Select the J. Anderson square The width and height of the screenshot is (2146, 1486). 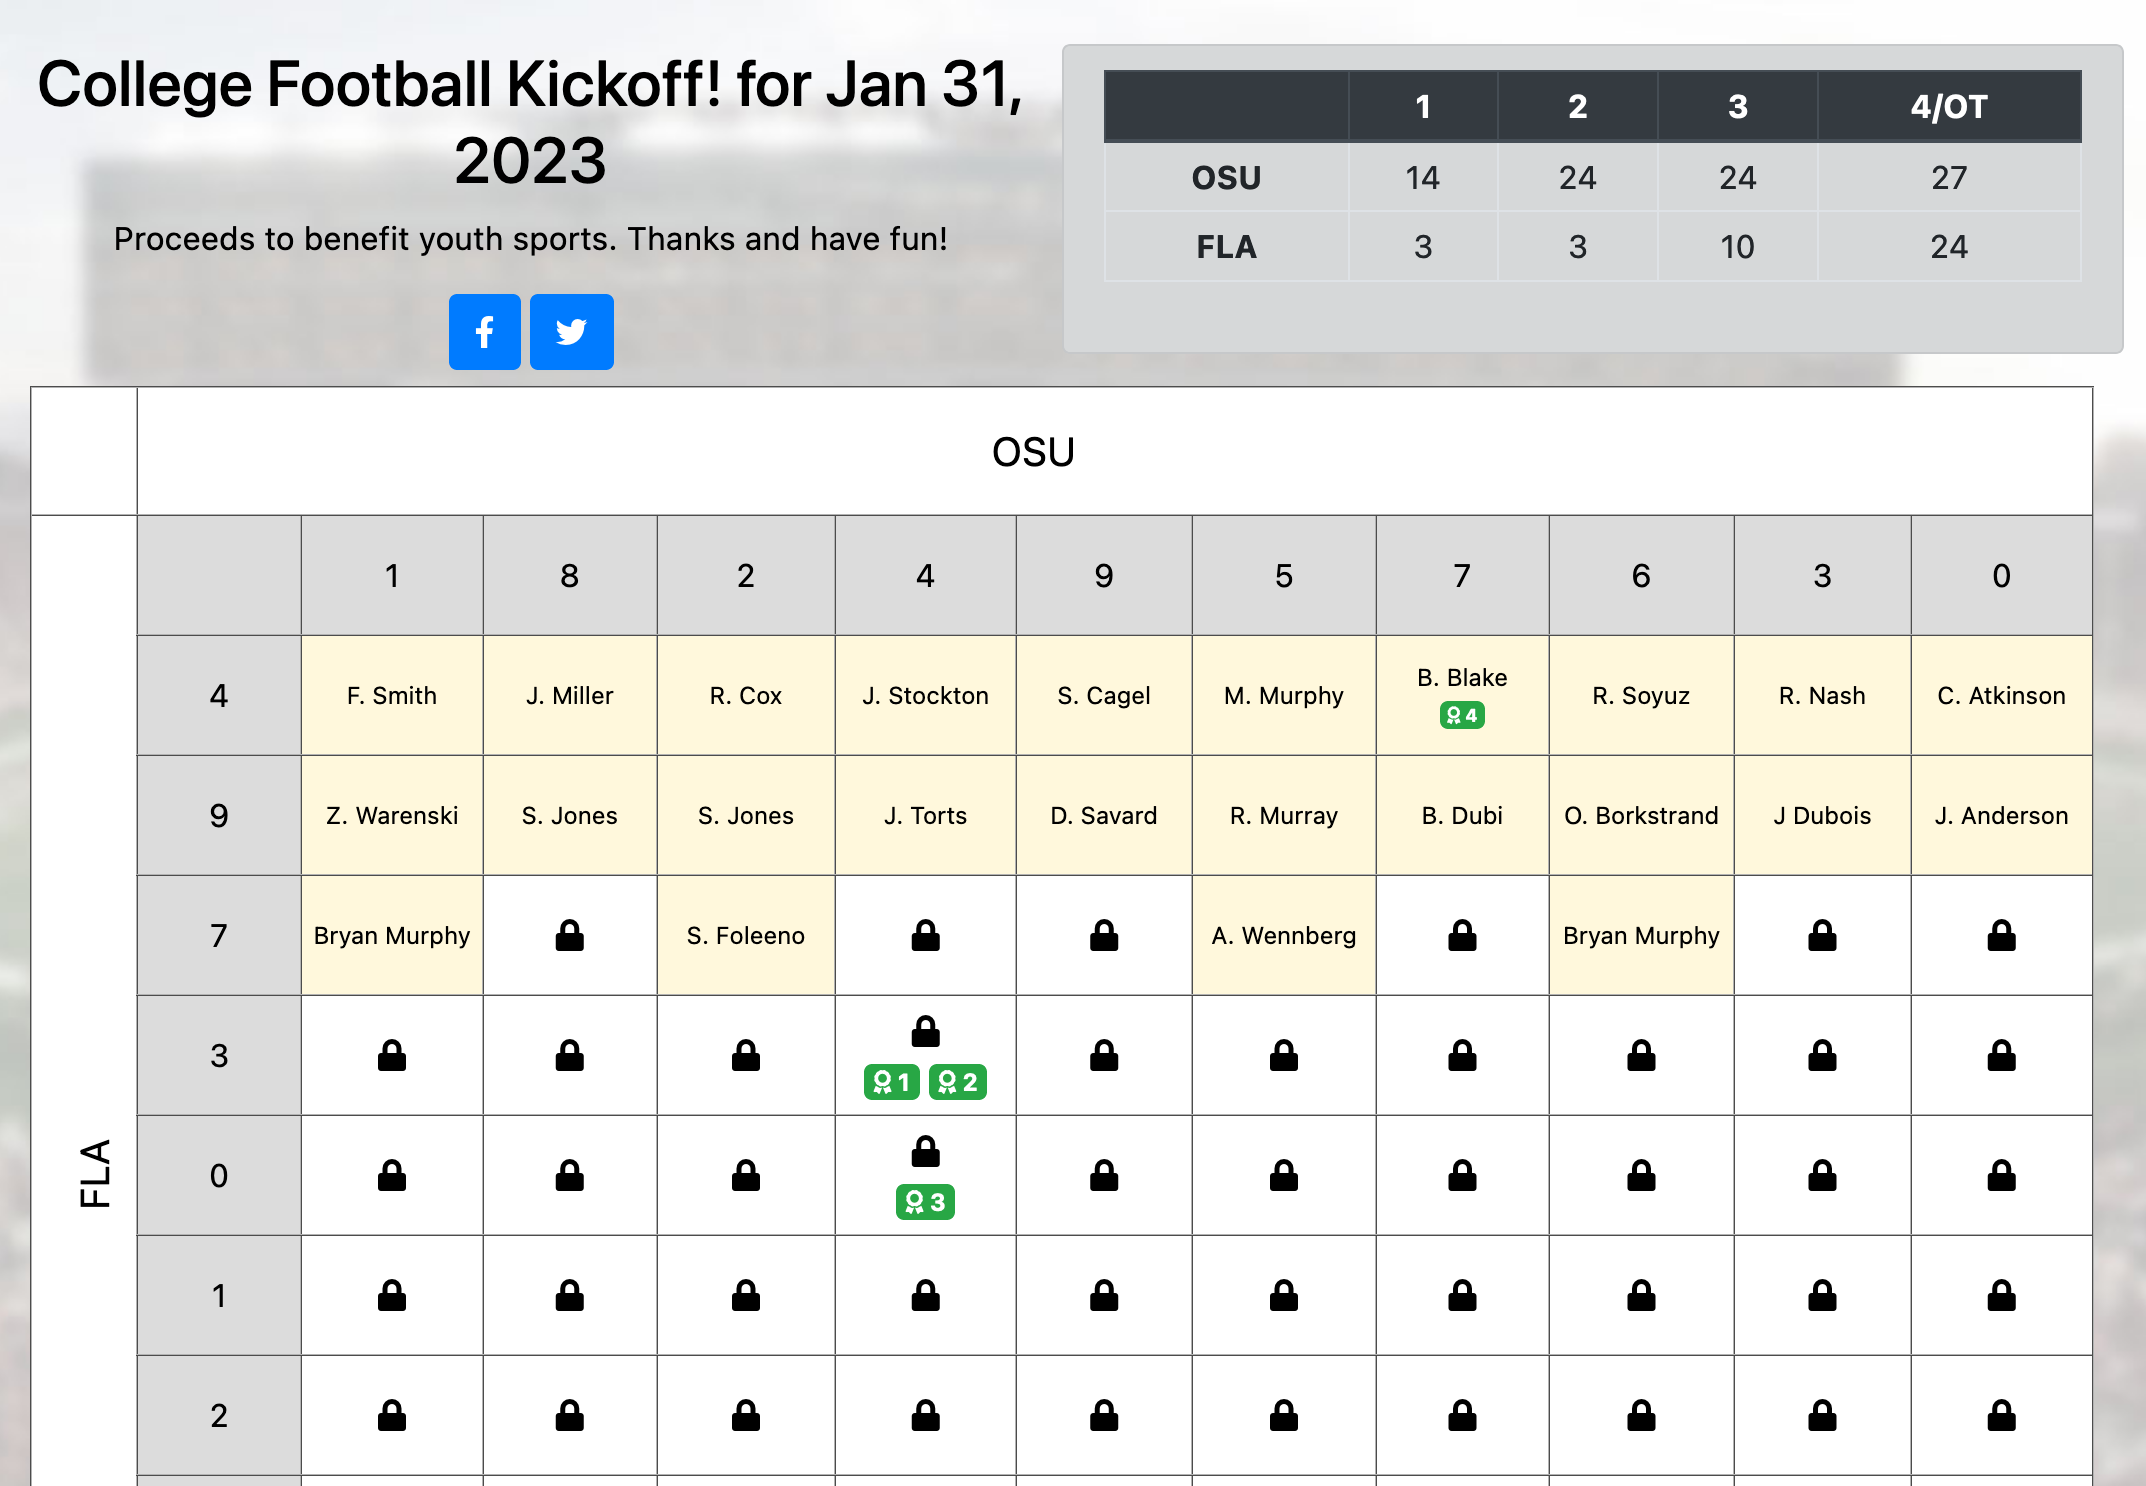click(2002, 816)
